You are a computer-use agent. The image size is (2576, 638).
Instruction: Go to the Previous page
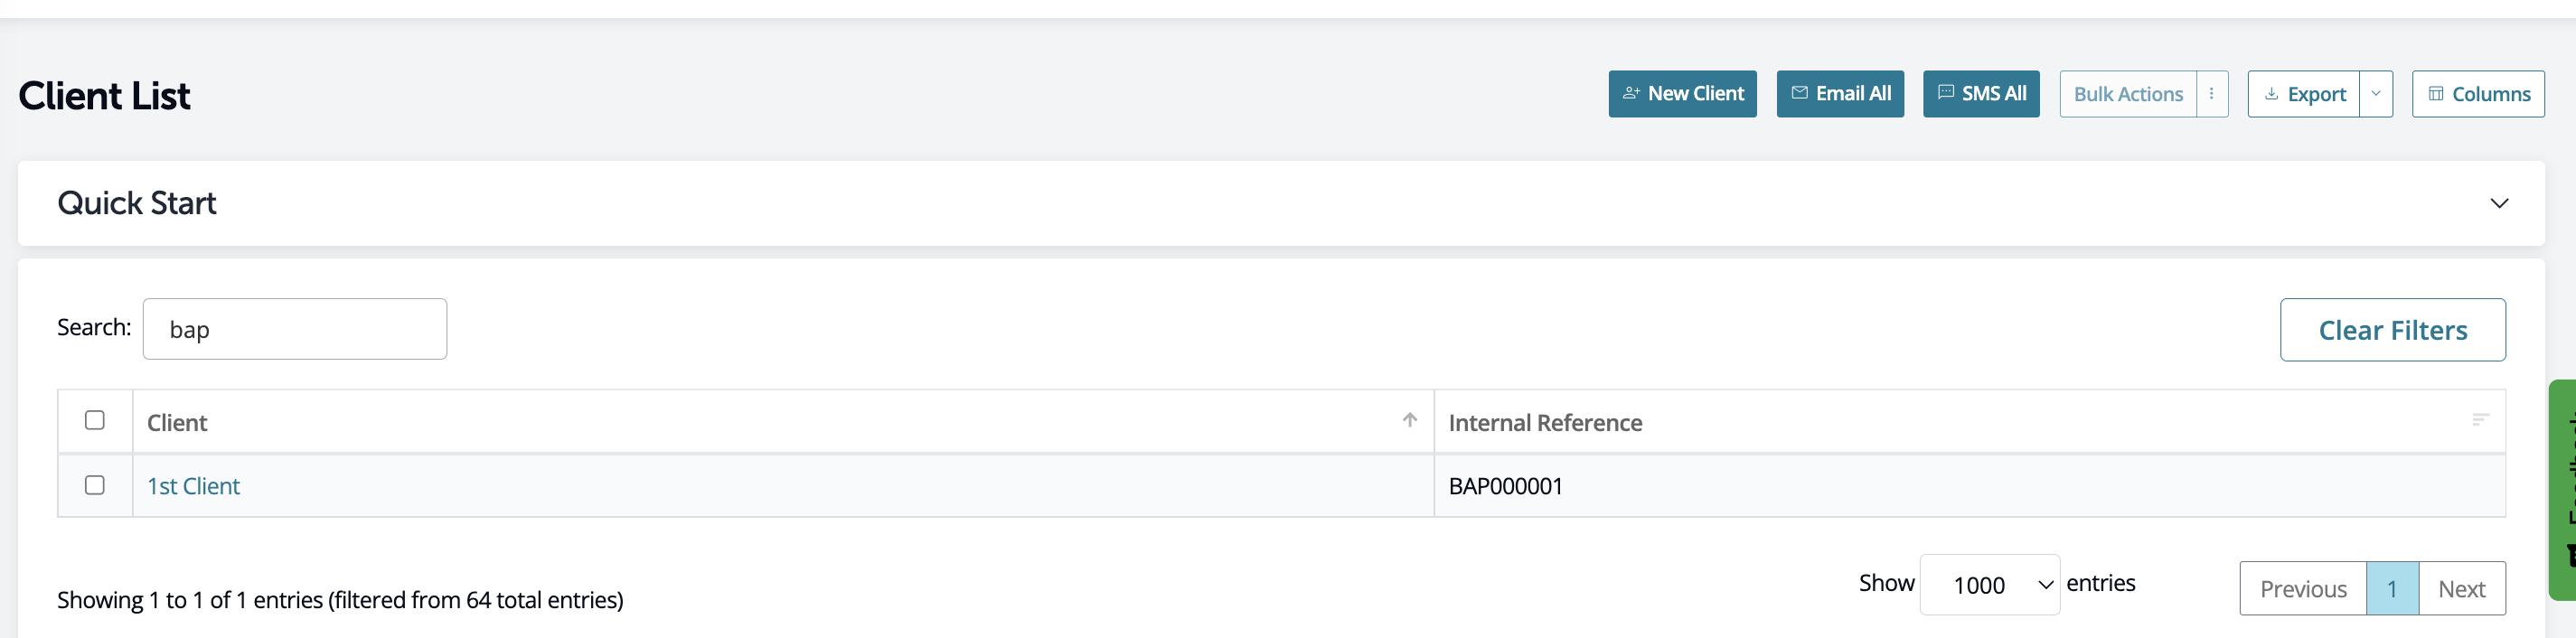(2302, 589)
